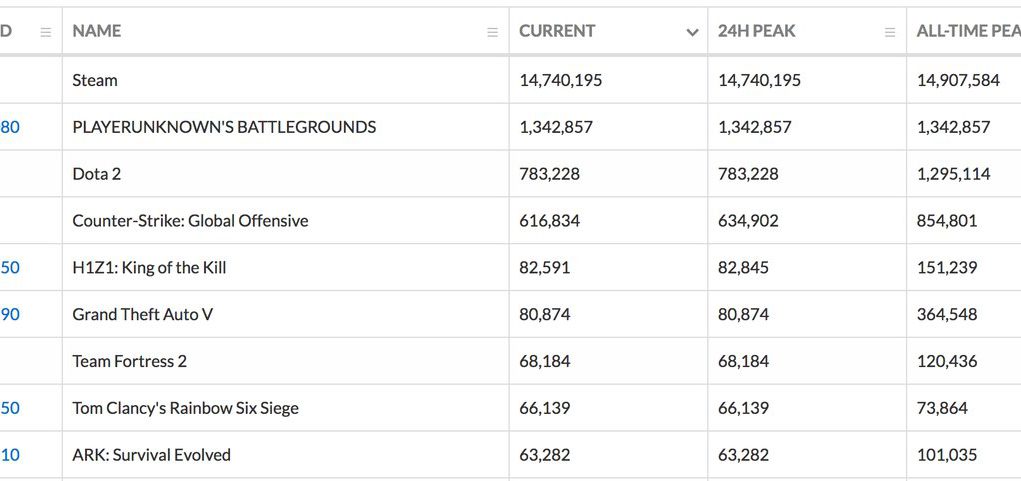
Task: Click Grand Theft Auto V 24h peak value
Action: [743, 314]
